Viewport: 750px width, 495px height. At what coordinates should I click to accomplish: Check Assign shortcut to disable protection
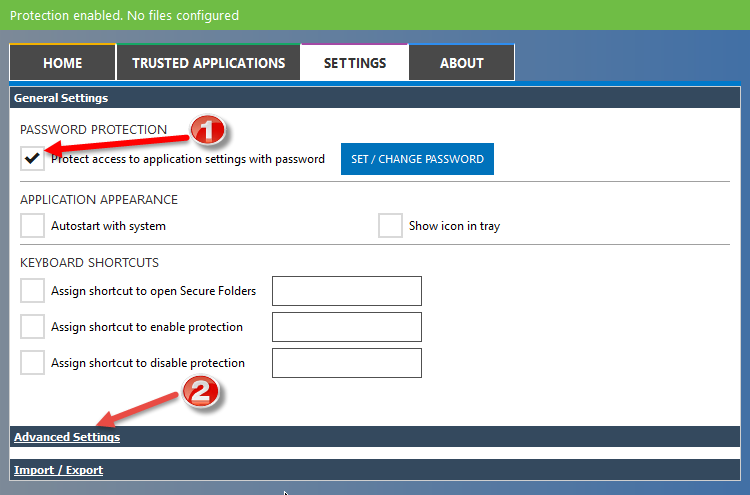click(32, 363)
